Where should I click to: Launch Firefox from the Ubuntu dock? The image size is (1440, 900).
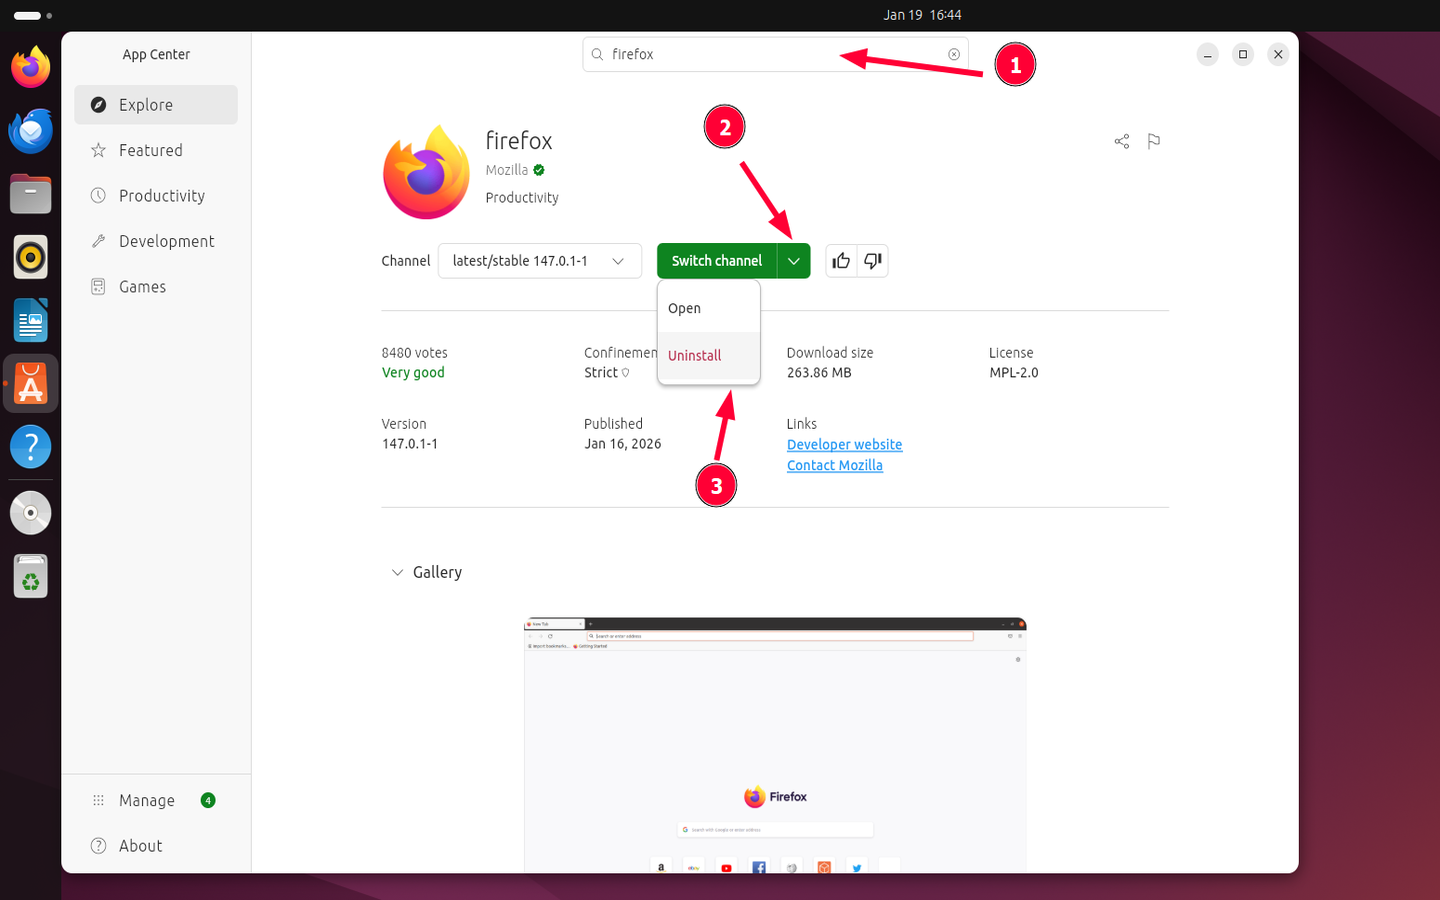30,65
